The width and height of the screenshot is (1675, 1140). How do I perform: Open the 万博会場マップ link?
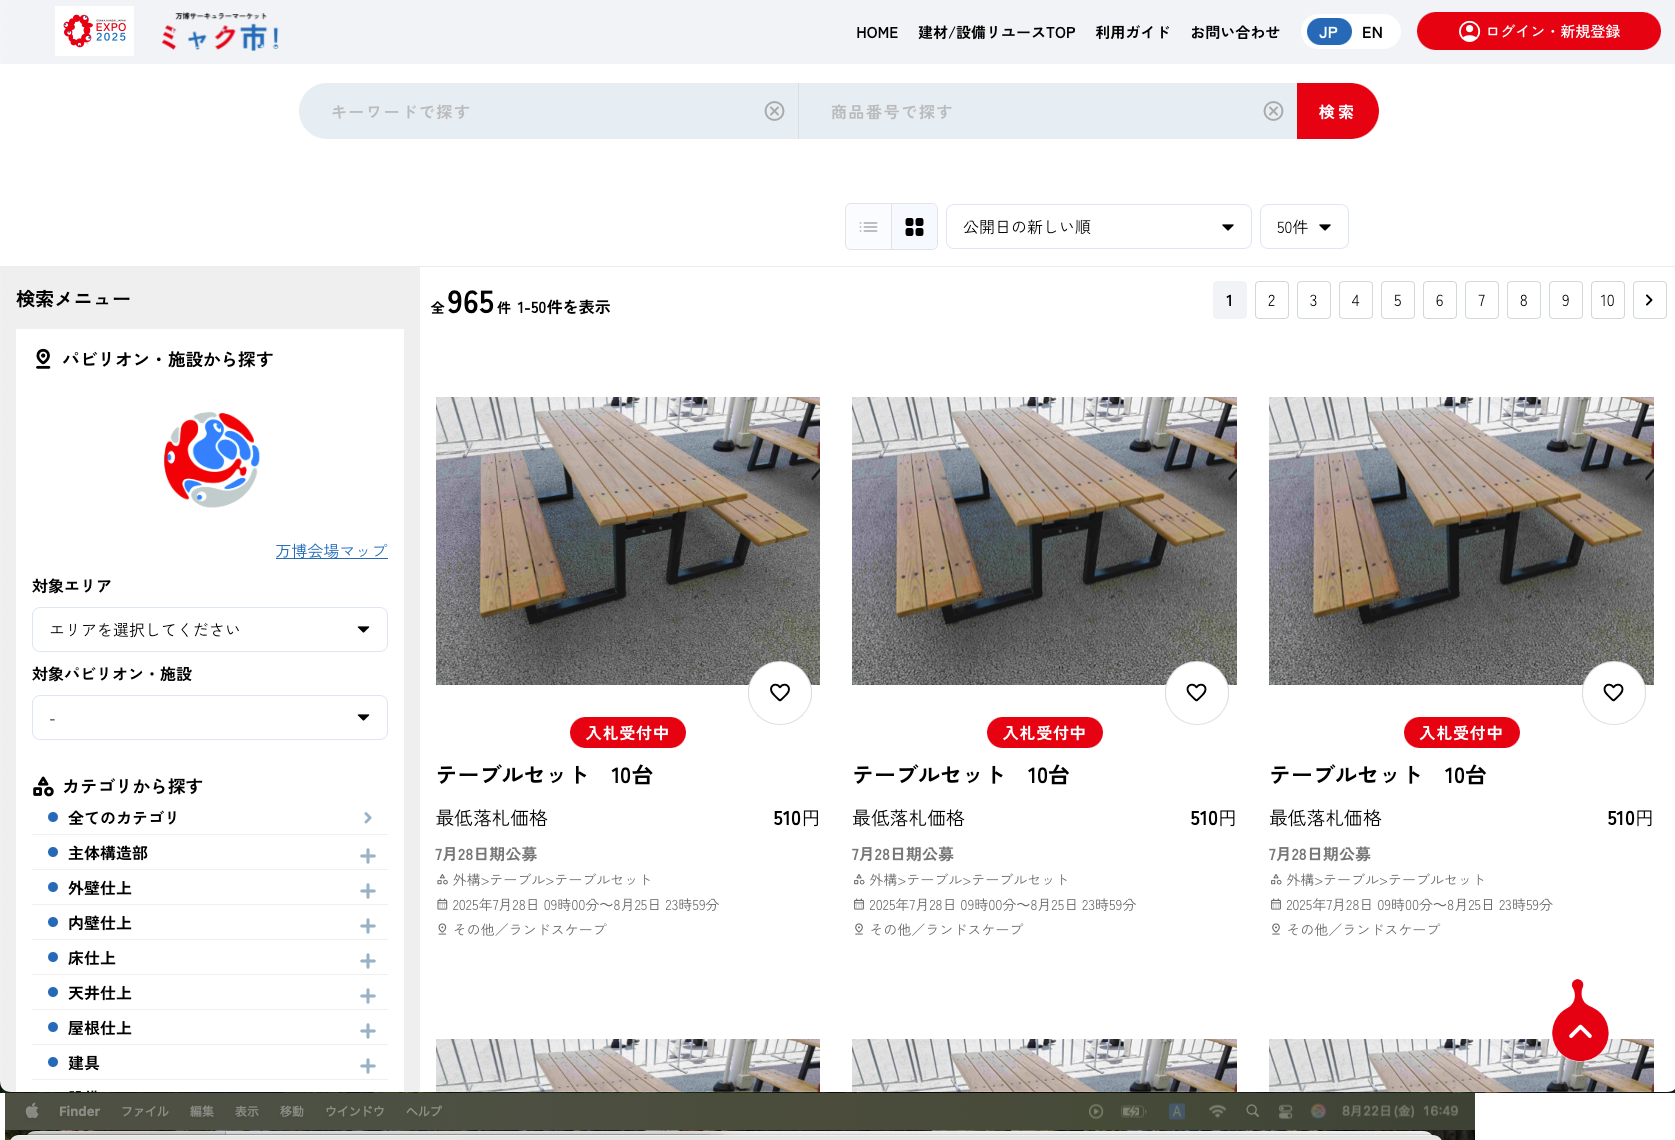tap(331, 550)
